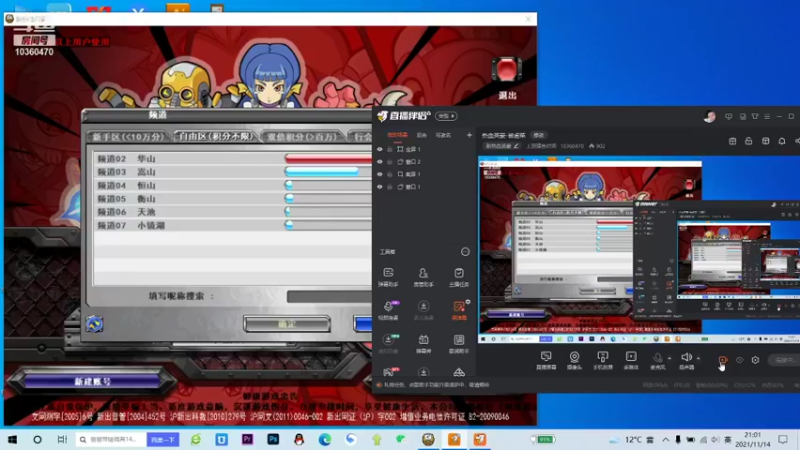Edit stream category tag with pencil
800x450 pixels.
click(x=503, y=146)
